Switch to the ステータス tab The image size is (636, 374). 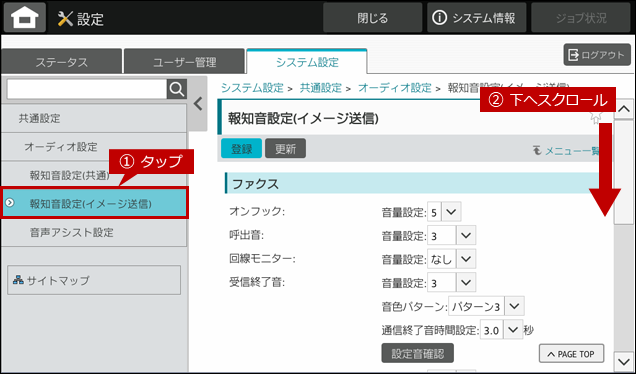pos(62,62)
